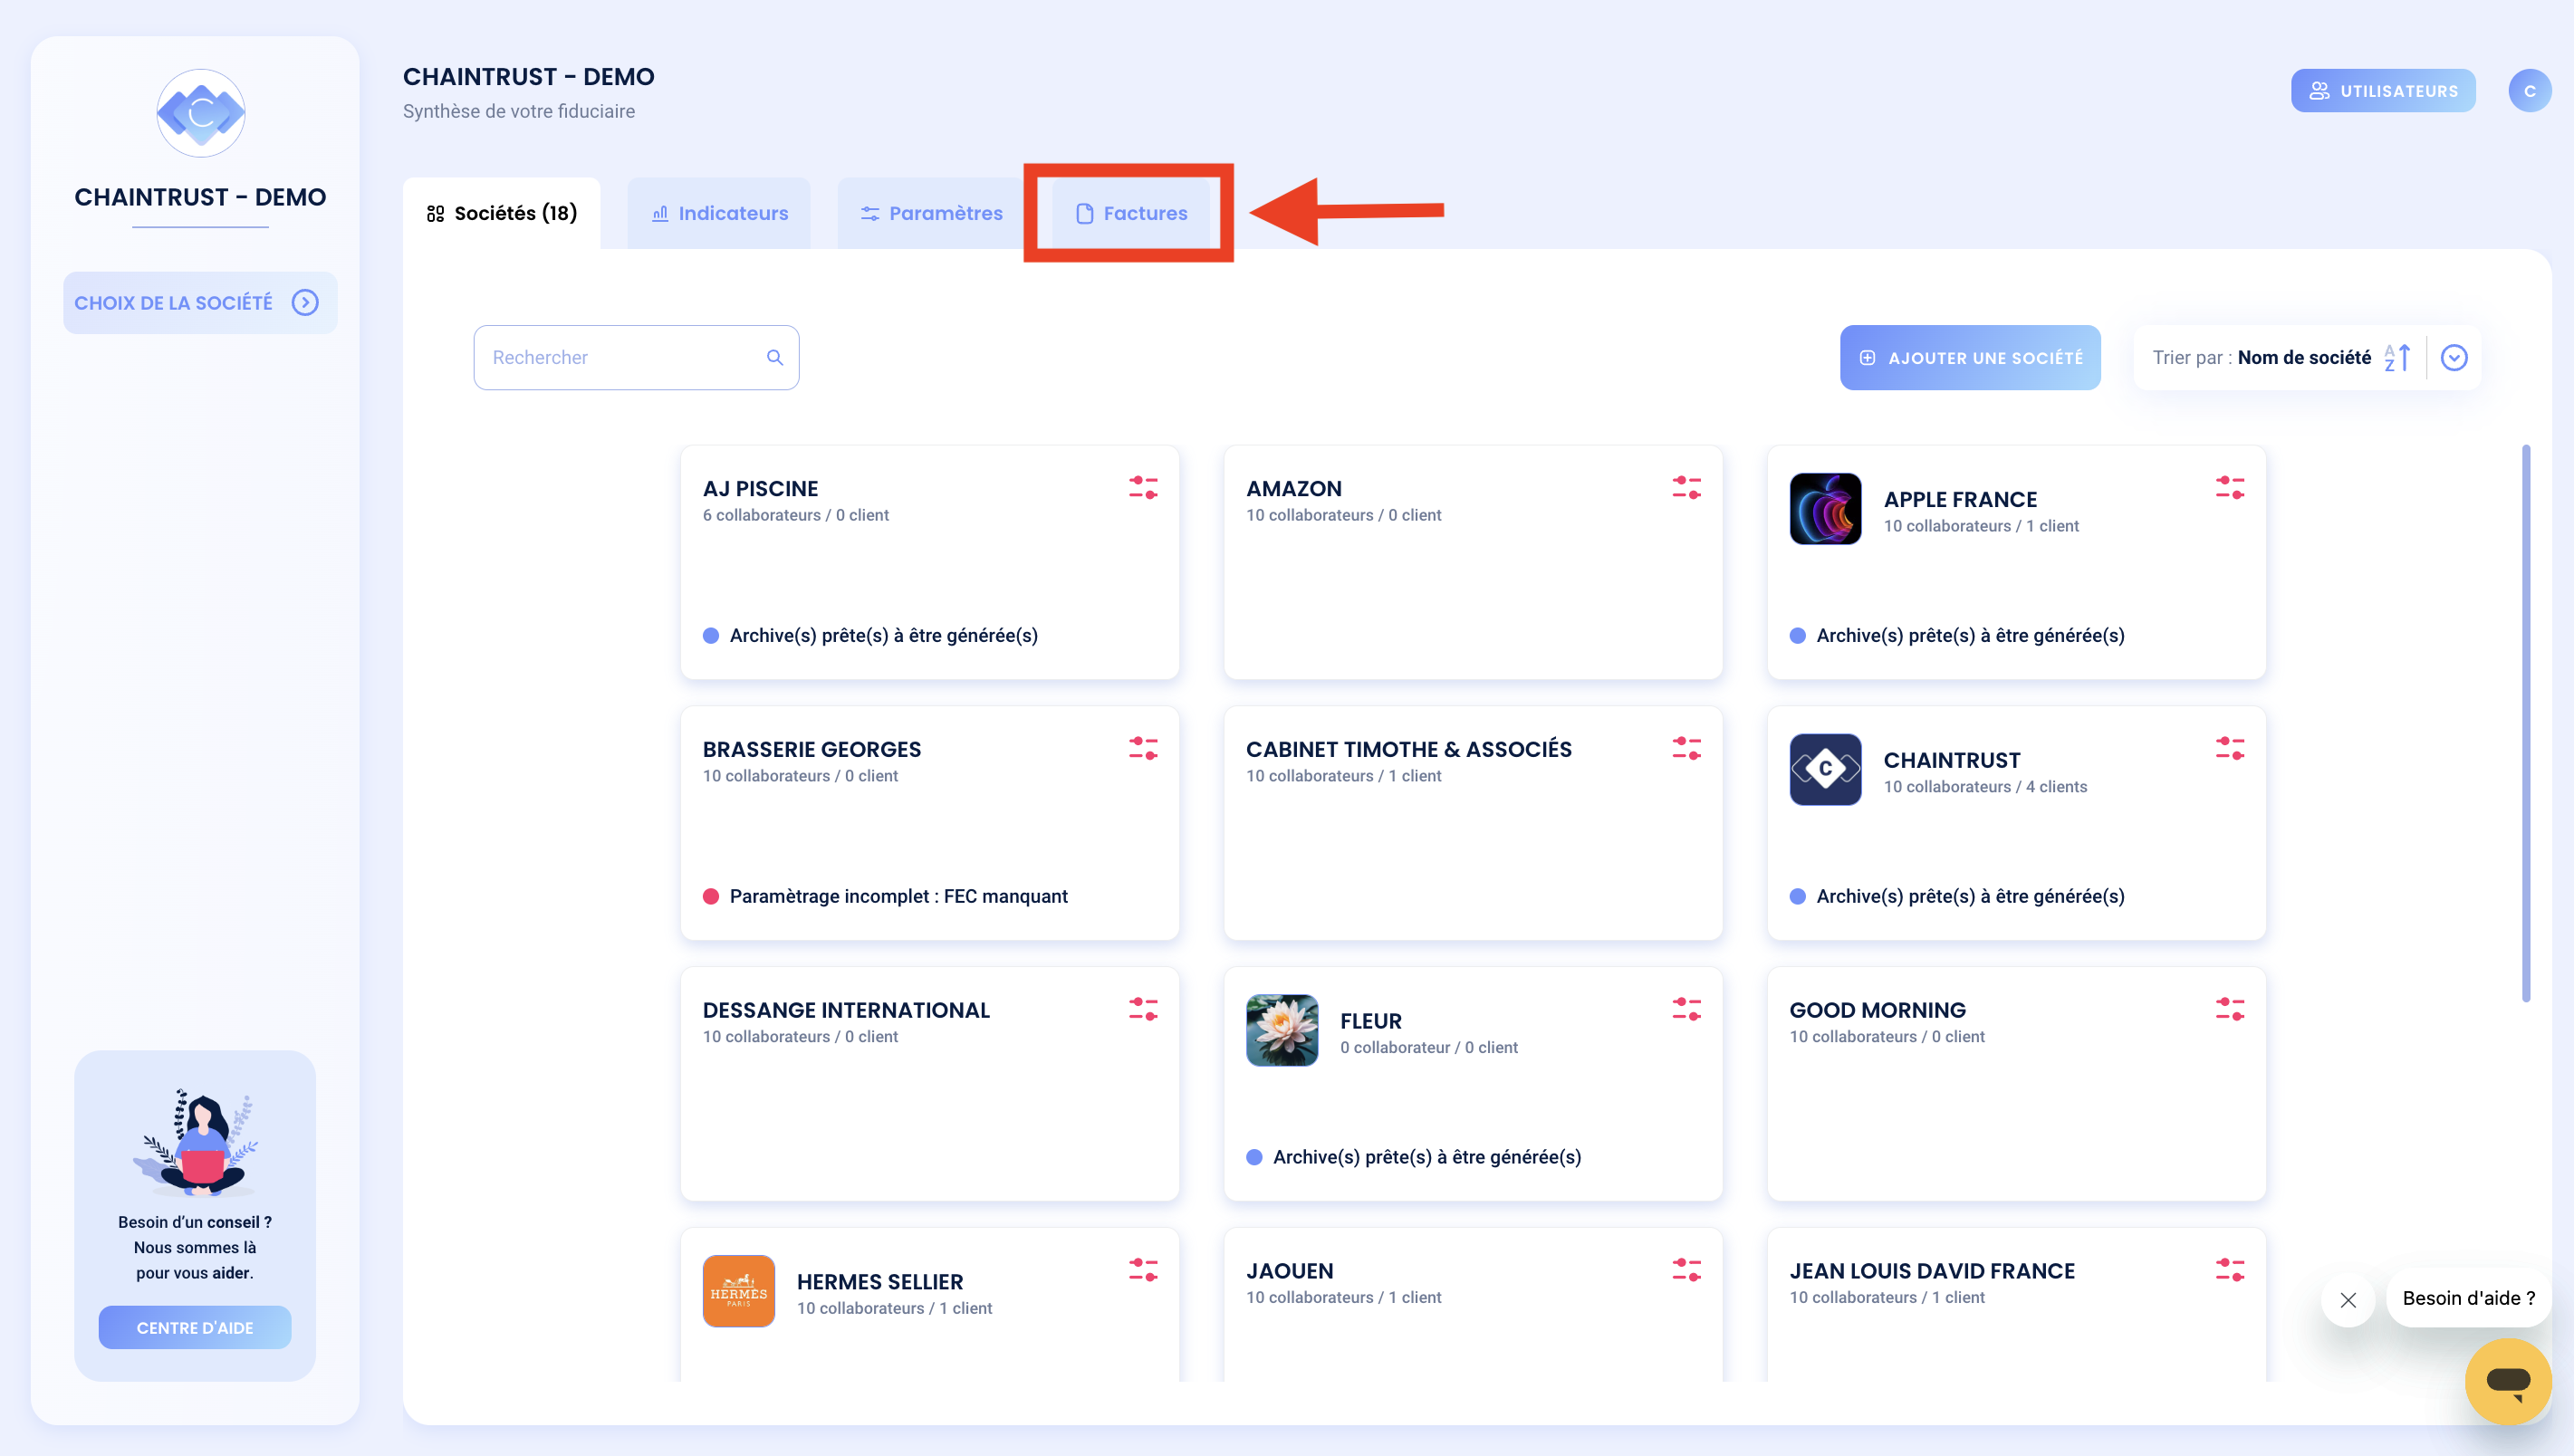Click '10 collaborateurs / 4 clients' text
This screenshot has height=1456, width=2574.
tap(1985, 786)
